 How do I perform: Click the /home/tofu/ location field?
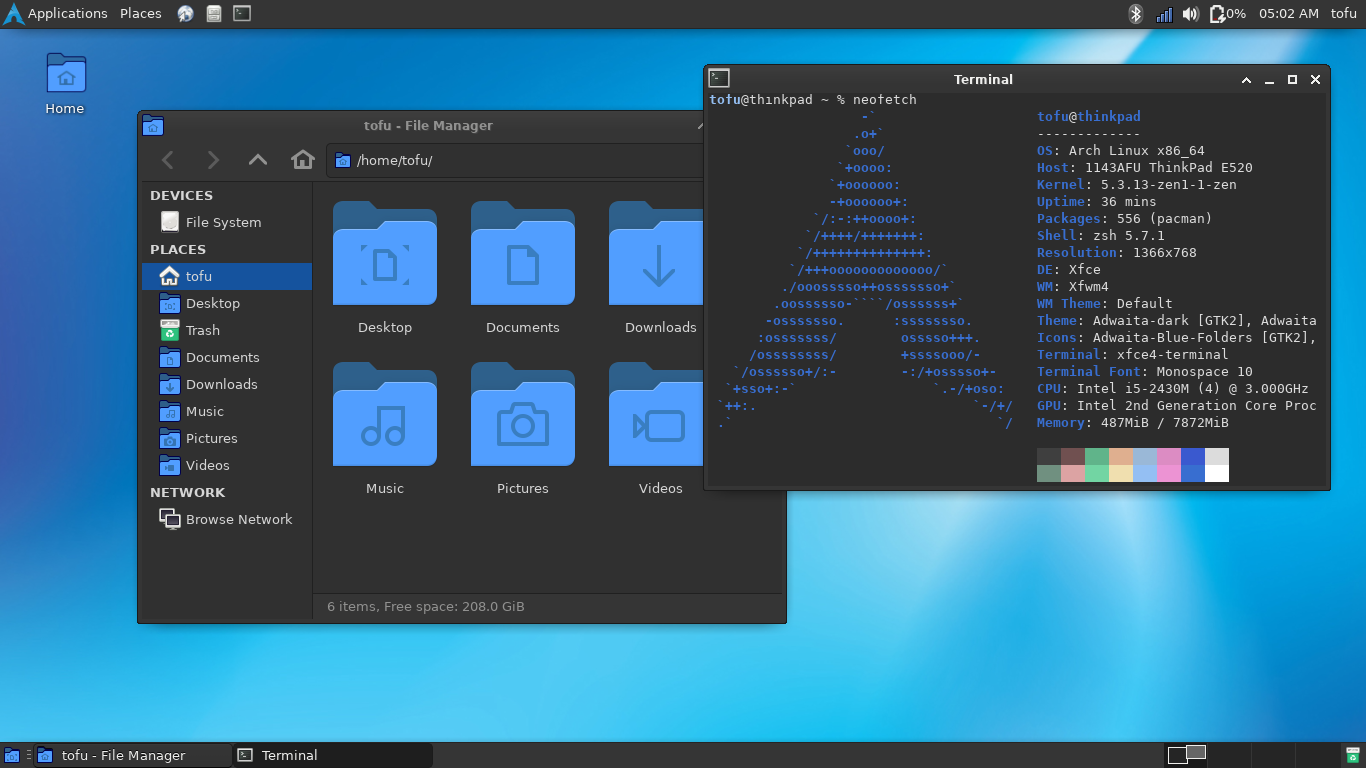click(x=515, y=160)
